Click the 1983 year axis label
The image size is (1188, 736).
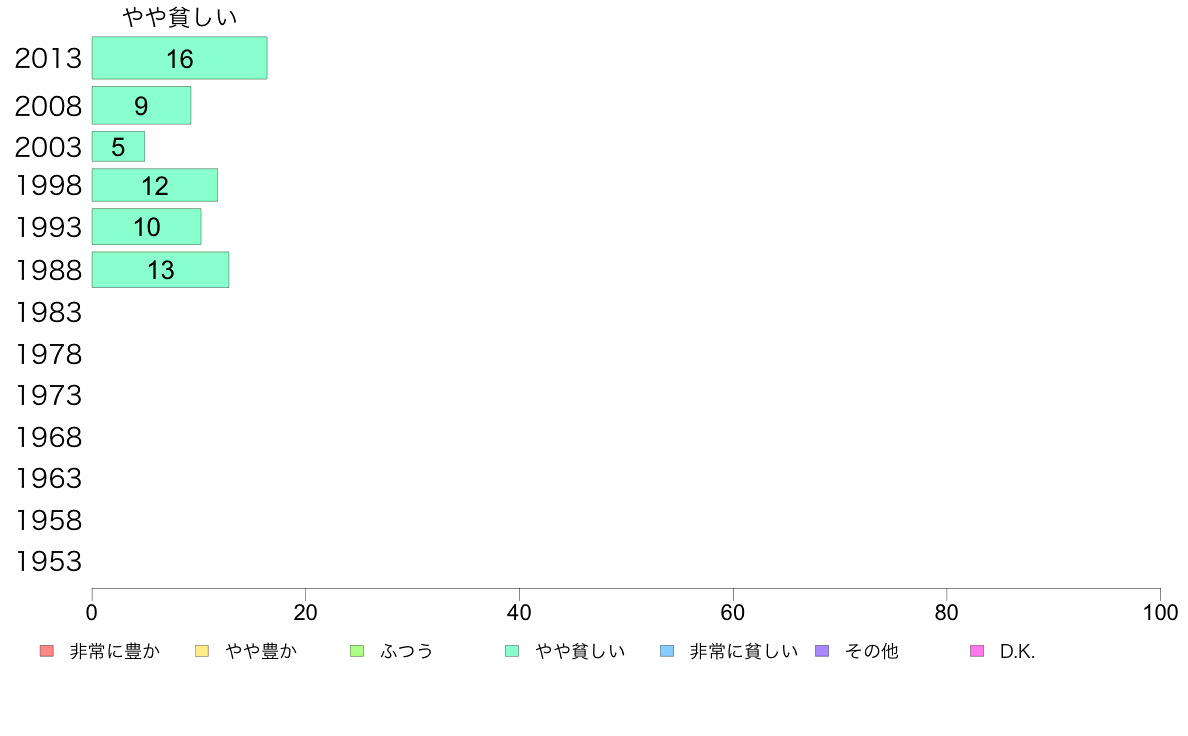[48, 312]
